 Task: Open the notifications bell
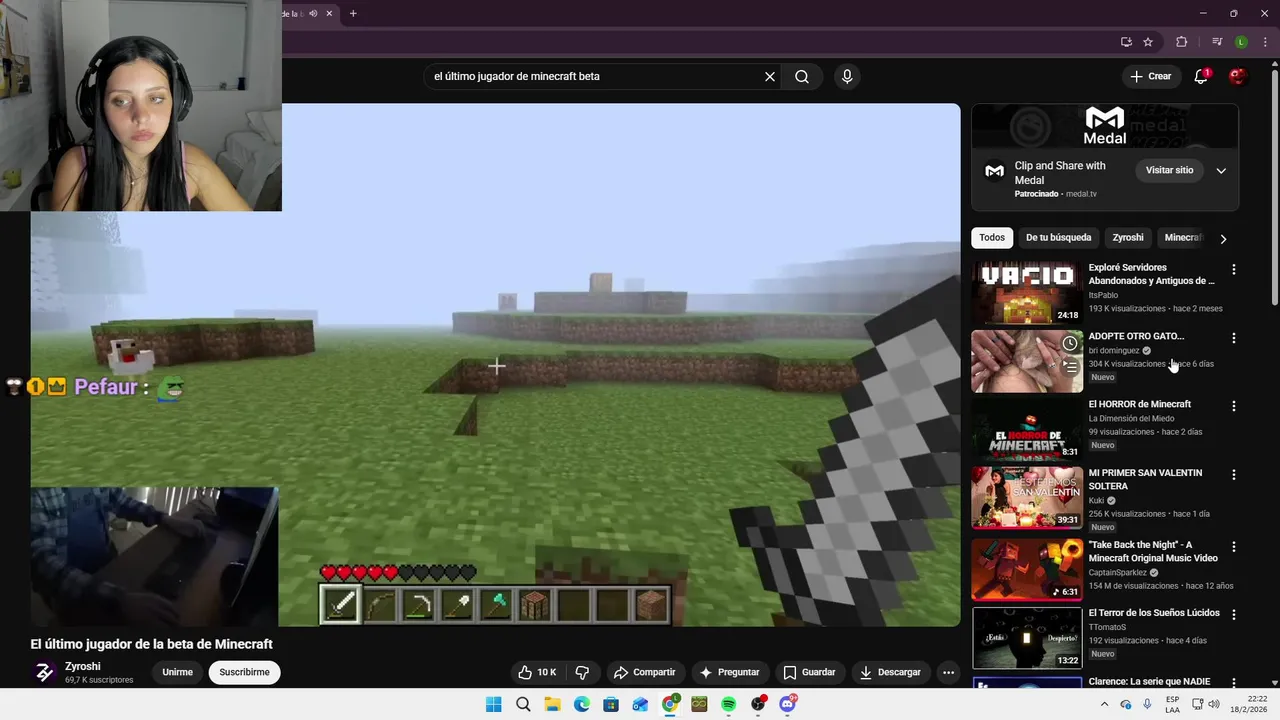point(1201,76)
